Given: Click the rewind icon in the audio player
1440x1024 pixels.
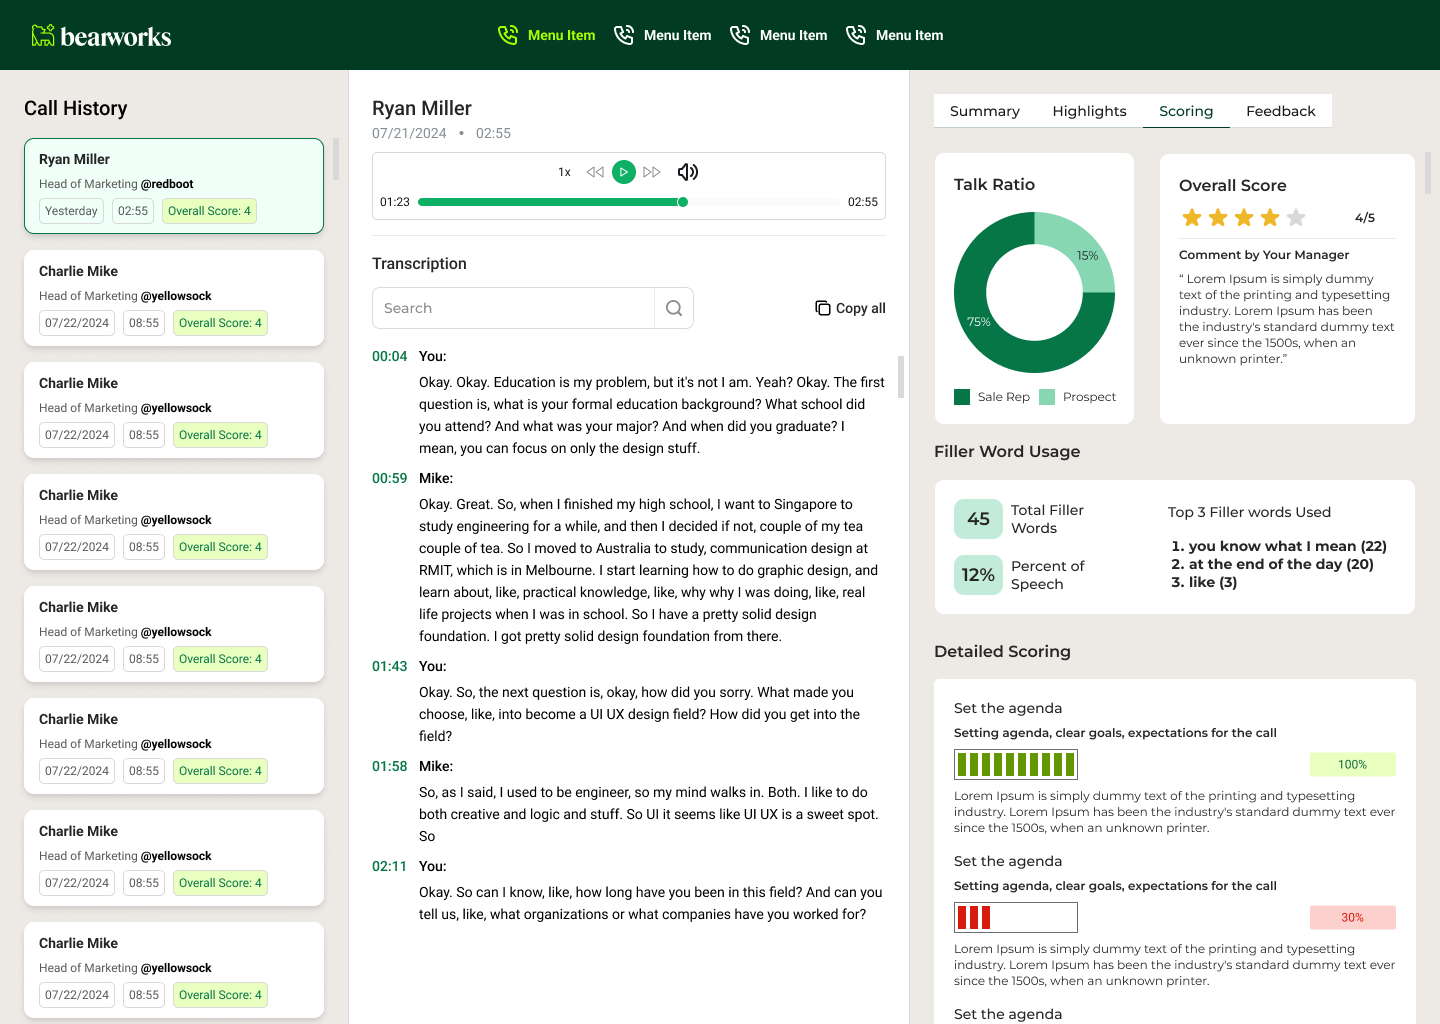Looking at the screenshot, I should click(x=594, y=171).
